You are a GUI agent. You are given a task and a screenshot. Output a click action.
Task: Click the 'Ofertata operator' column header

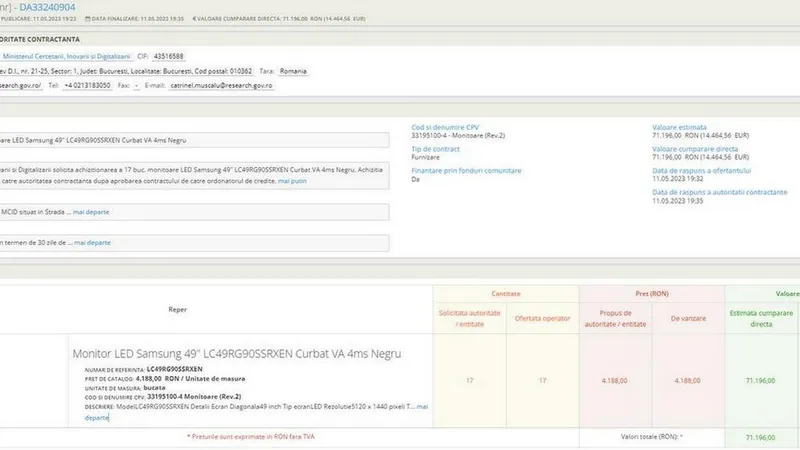(x=542, y=318)
